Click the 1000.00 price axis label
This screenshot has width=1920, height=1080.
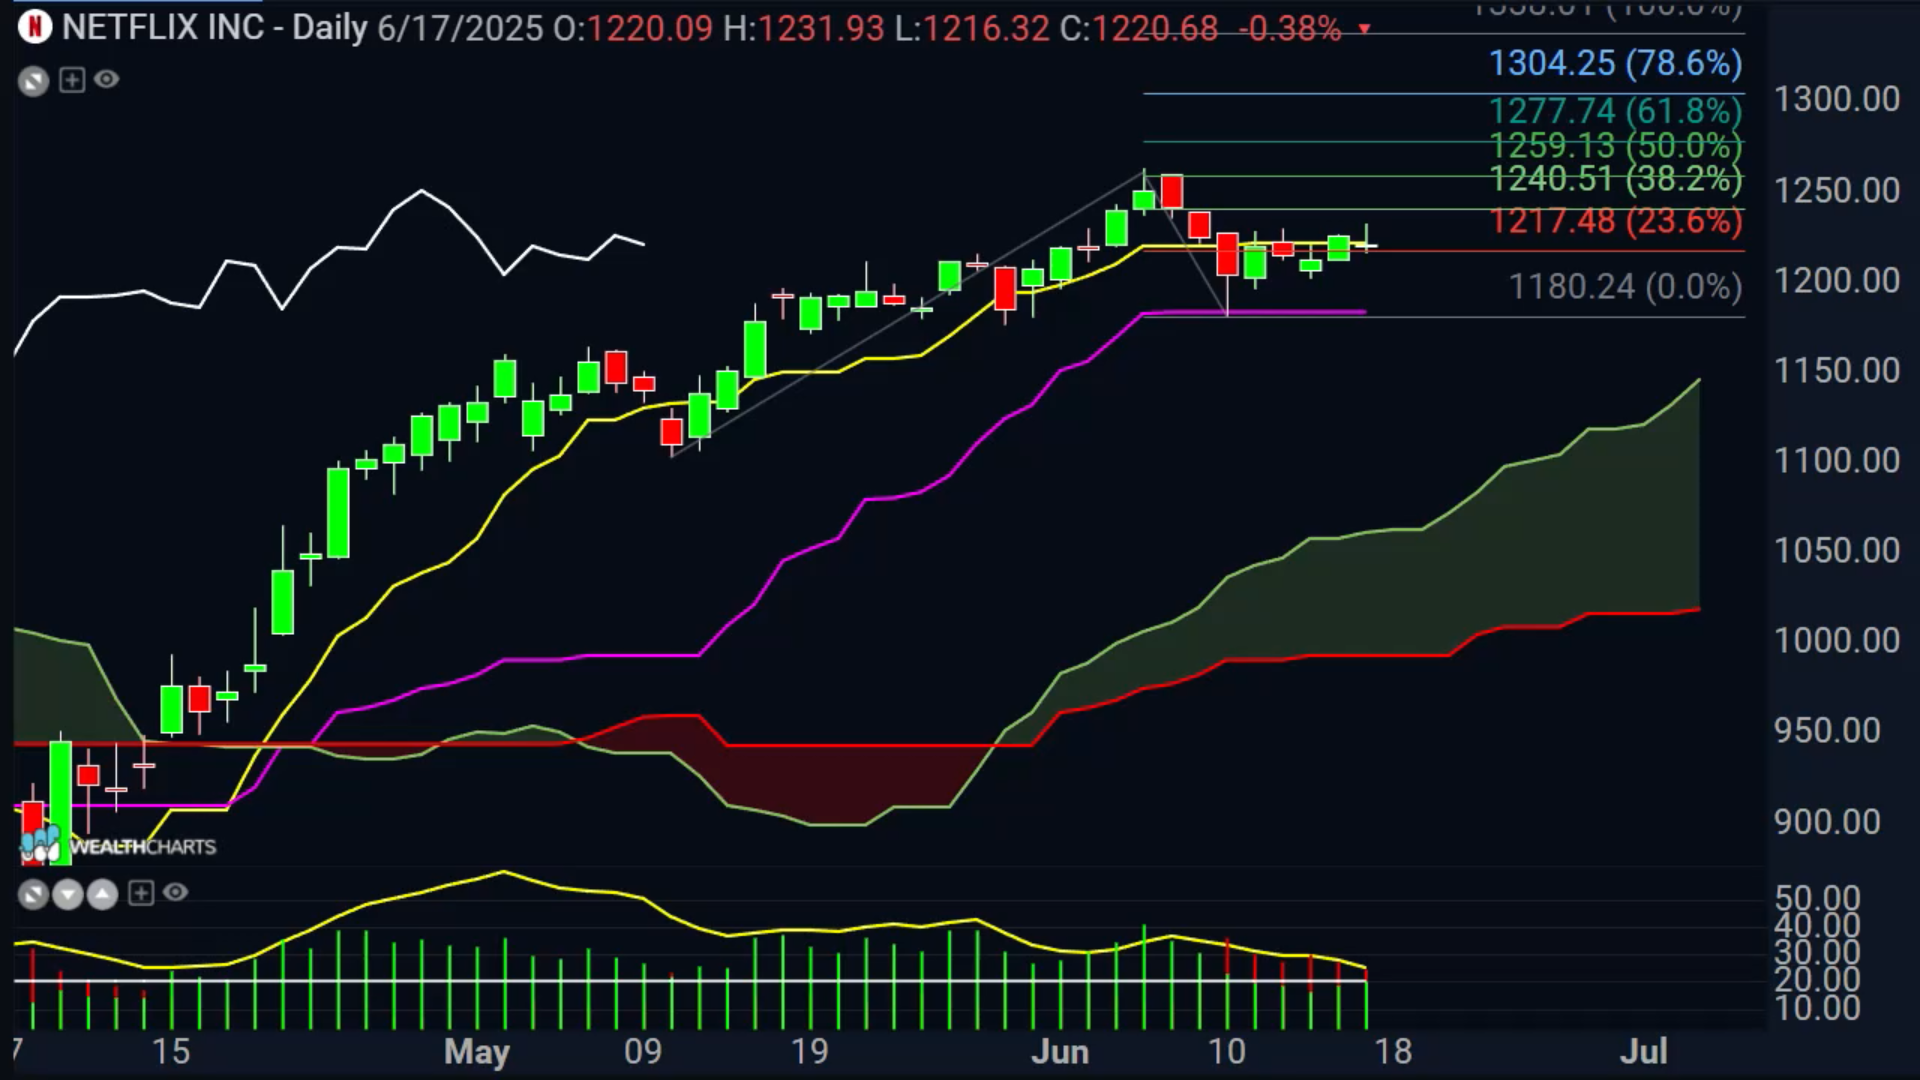click(1837, 641)
